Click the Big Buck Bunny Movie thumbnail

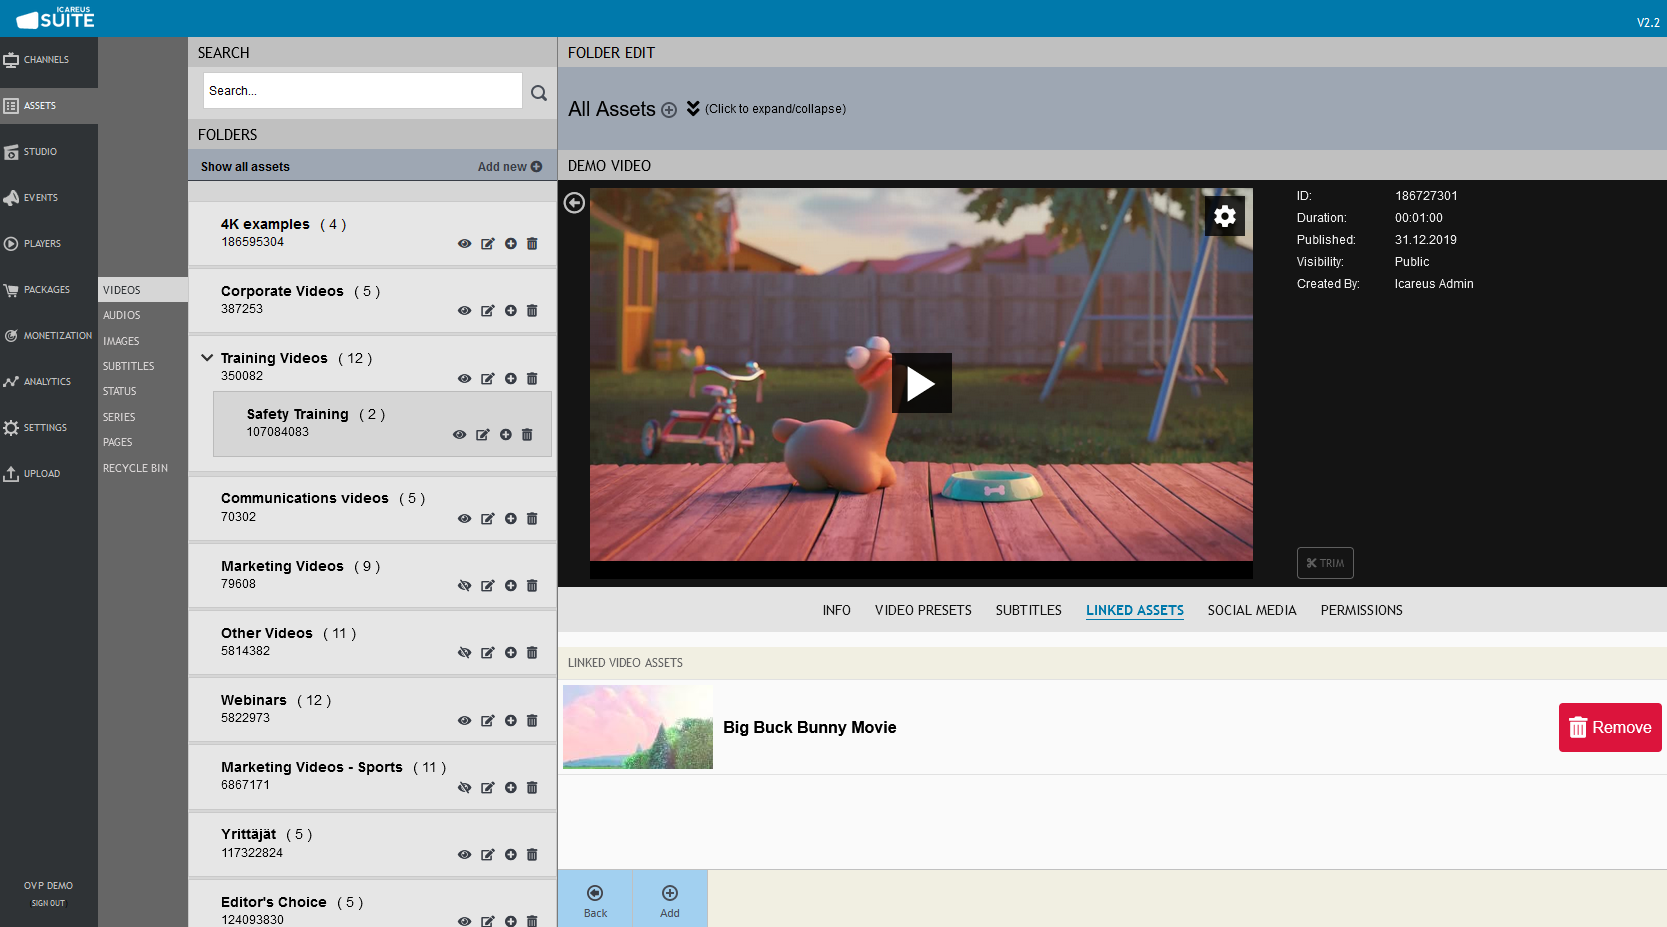638,727
